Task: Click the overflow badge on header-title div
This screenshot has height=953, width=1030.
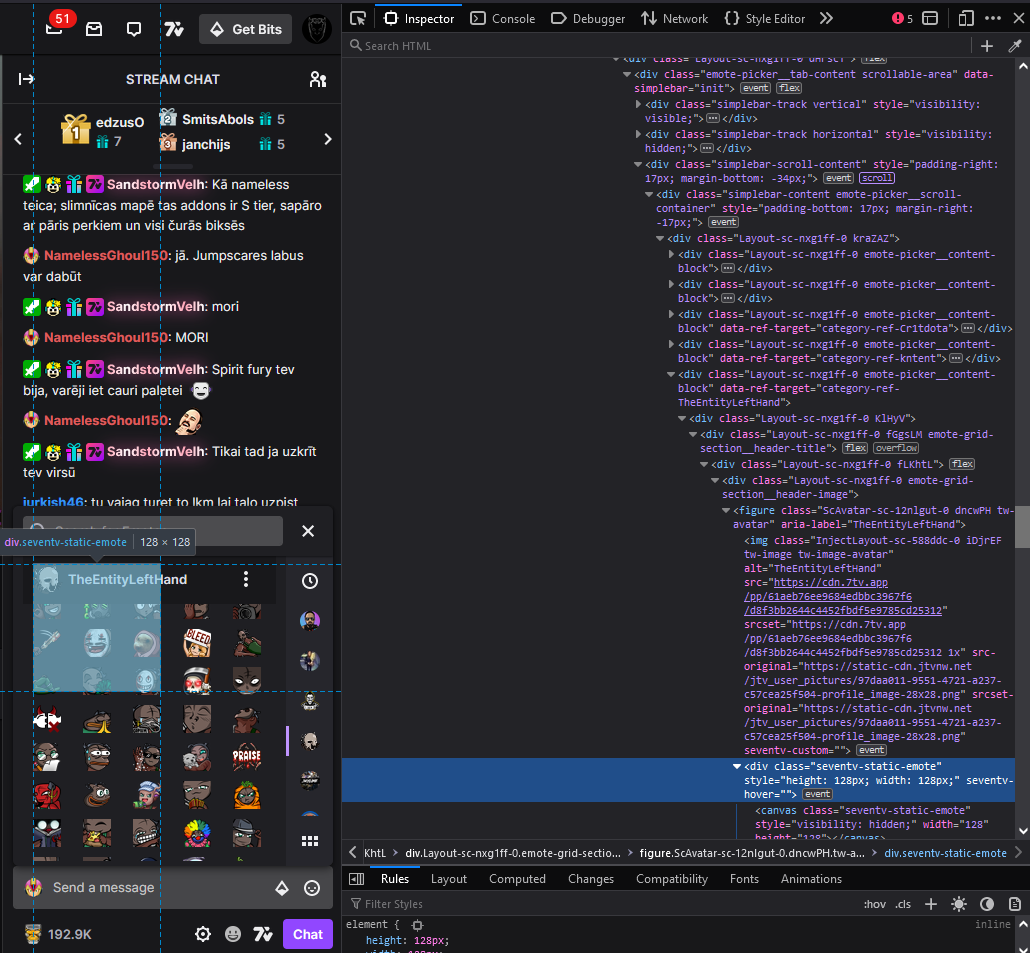Action: (x=896, y=448)
